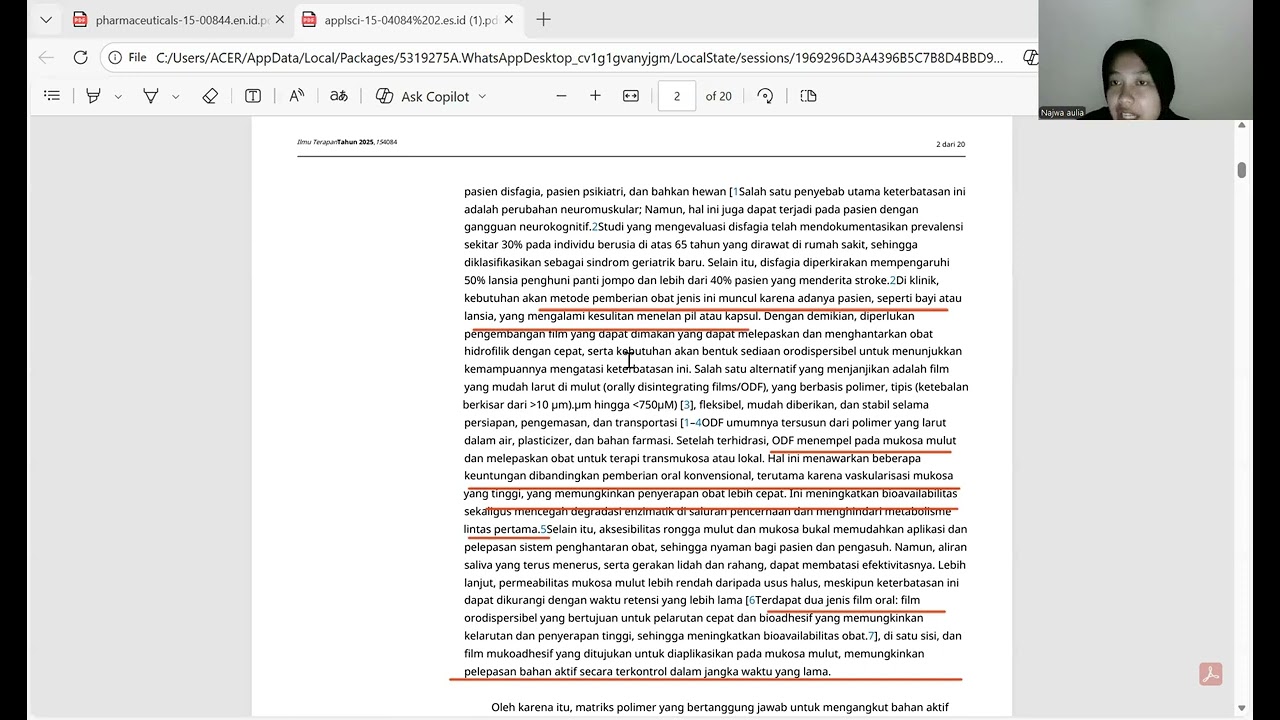Viewport: 1280px width, 720px height.
Task: Click the vertical scrollbar thumb
Action: click(x=1242, y=170)
